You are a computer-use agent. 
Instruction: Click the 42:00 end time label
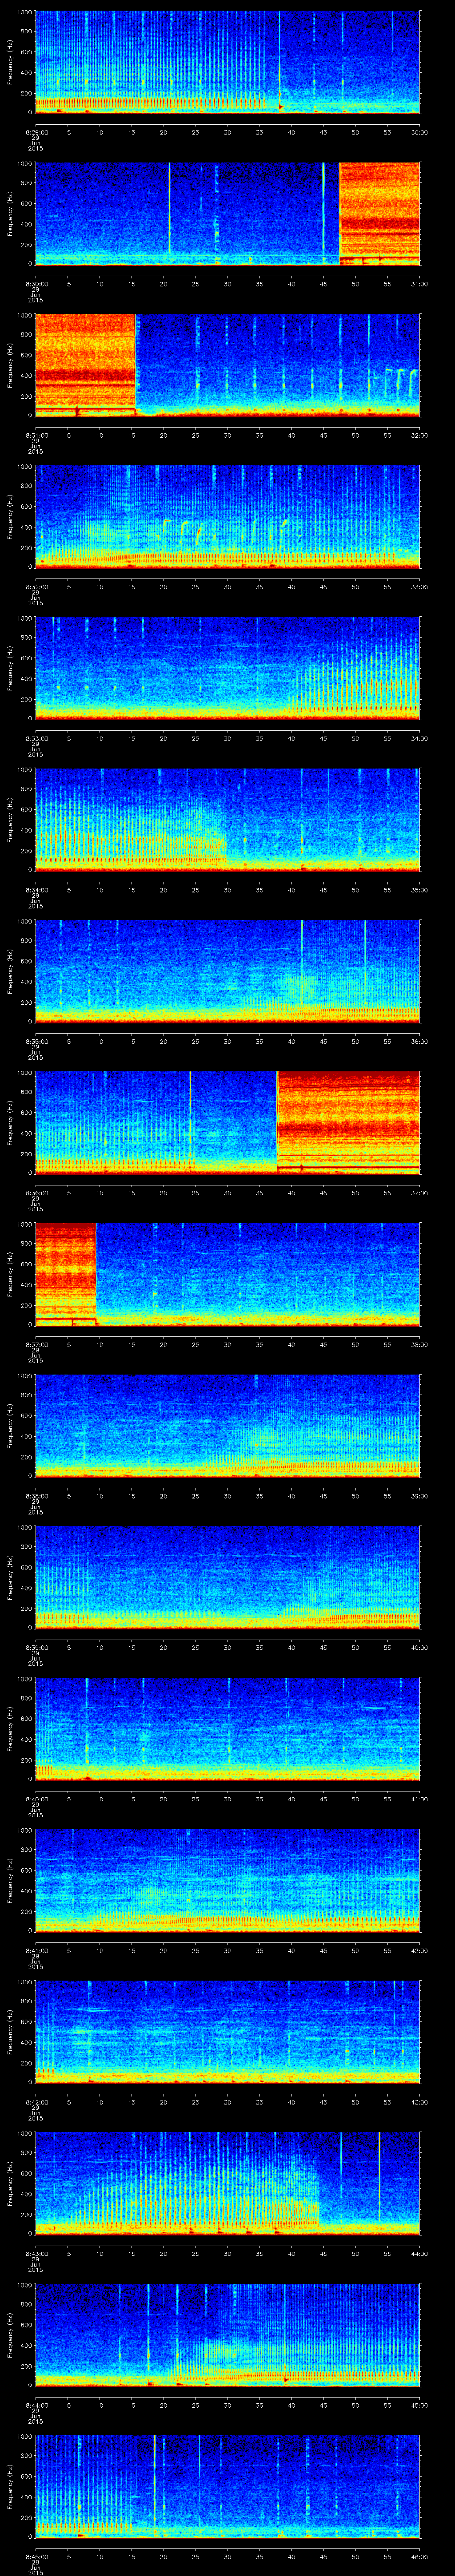(x=419, y=1950)
